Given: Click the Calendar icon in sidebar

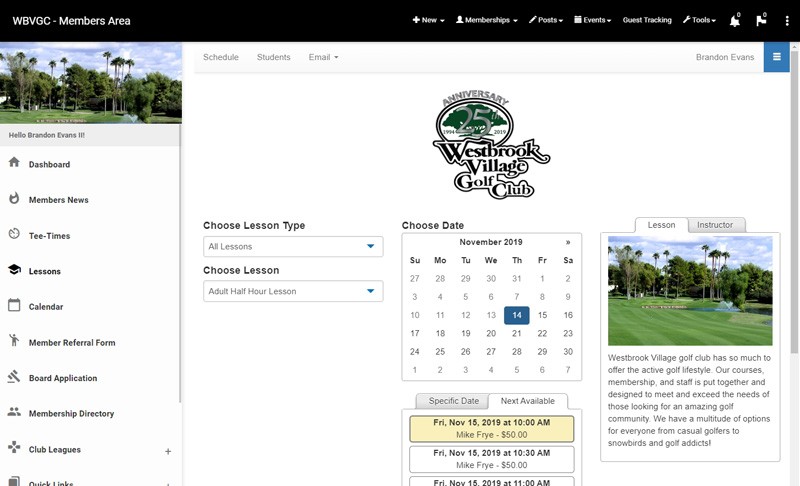Looking at the screenshot, I should click(14, 306).
